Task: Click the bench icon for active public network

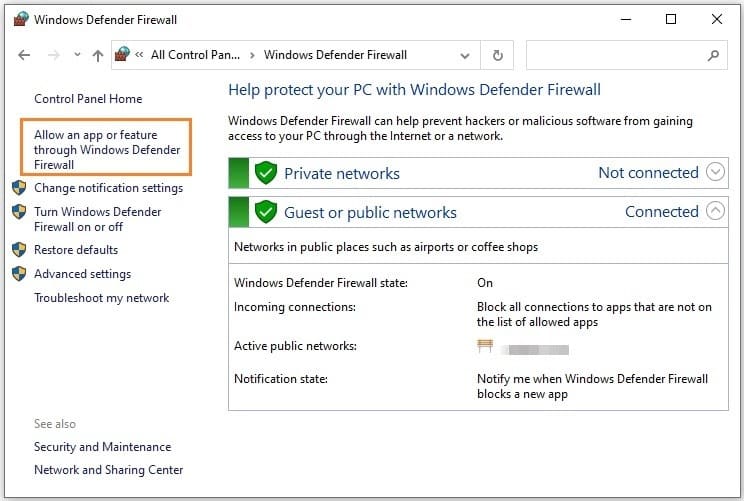Action: [x=485, y=346]
